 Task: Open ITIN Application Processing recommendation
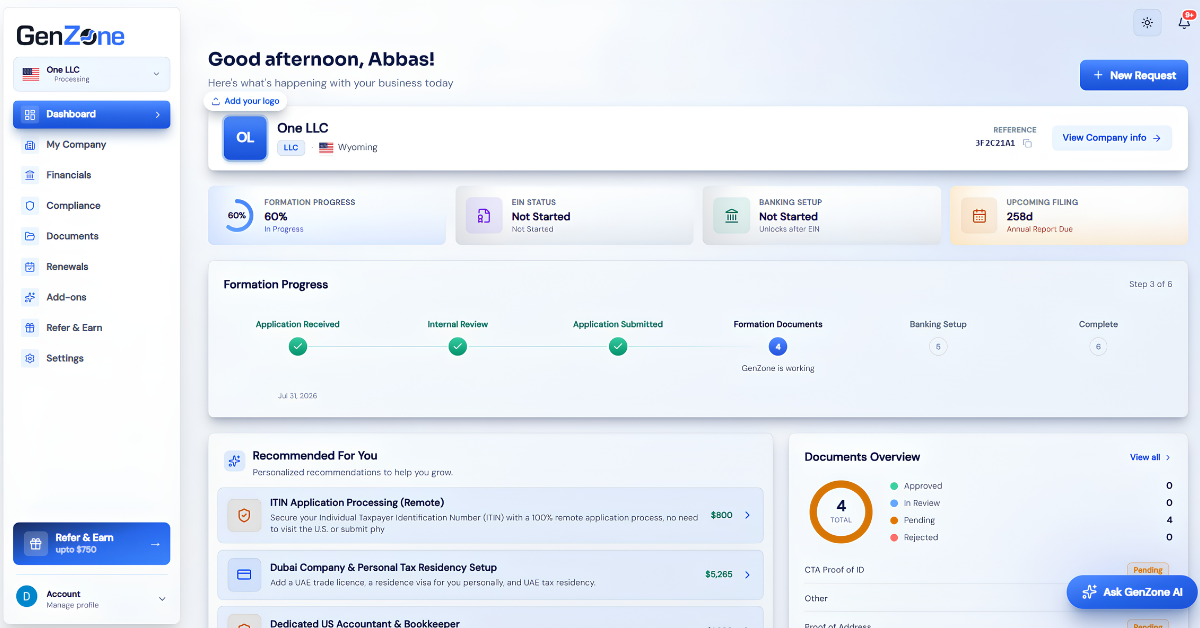tap(490, 515)
